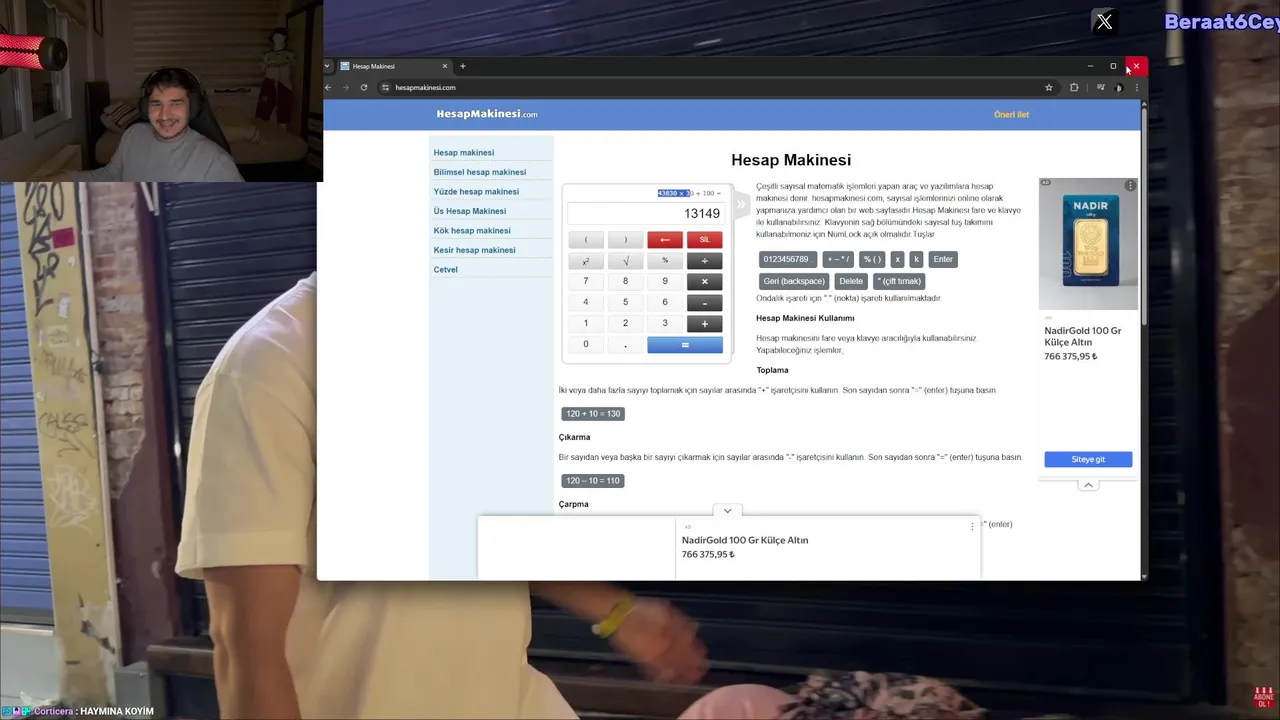Click the decimal point key
The image size is (1280, 720).
point(625,344)
